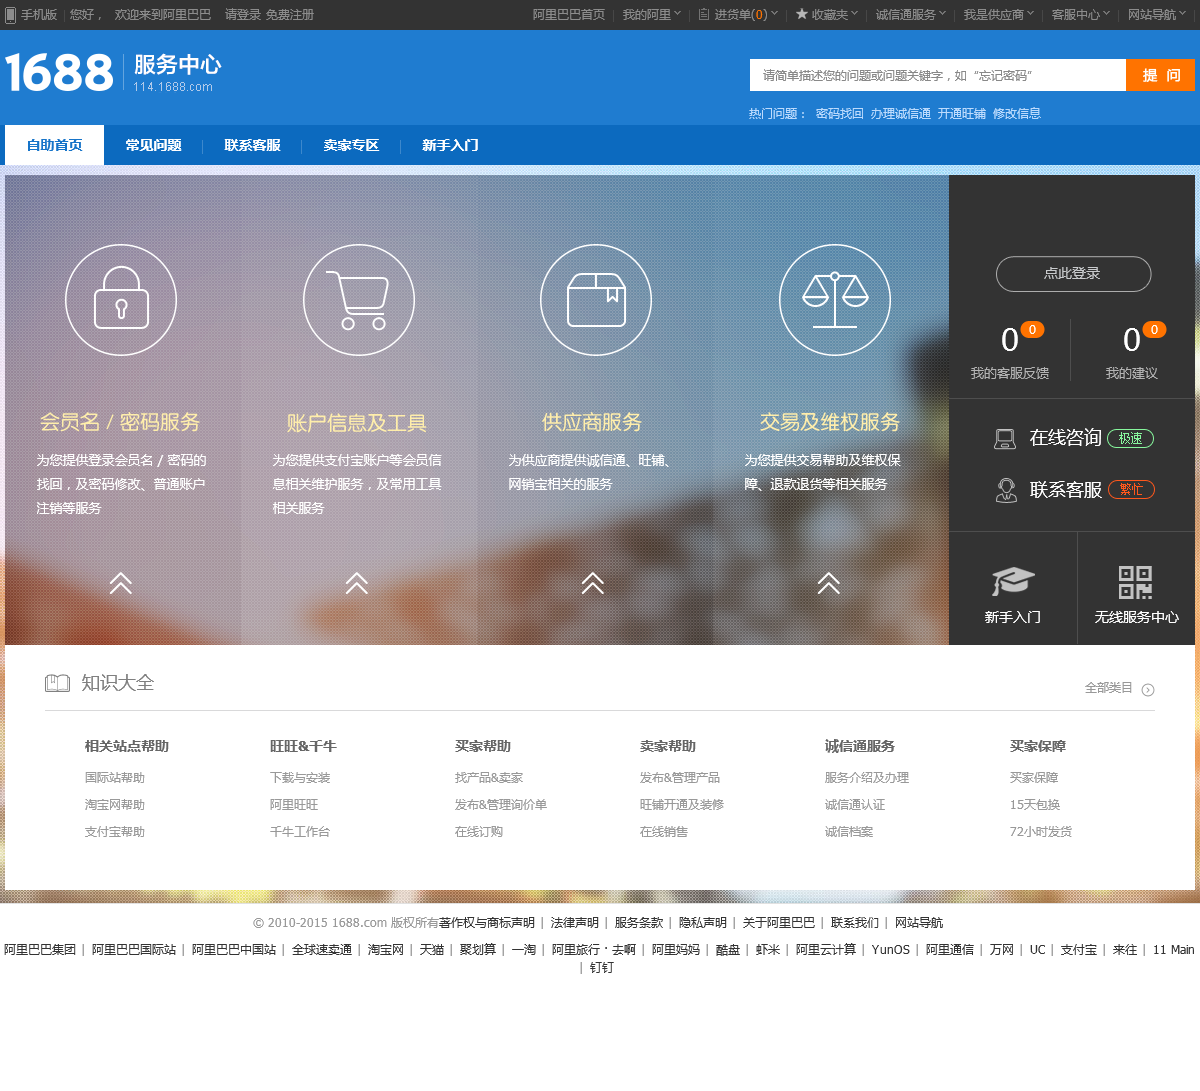Screen dimensions: 1200x1091
Task: Select the 卖家专区 tab
Action: click(x=351, y=145)
